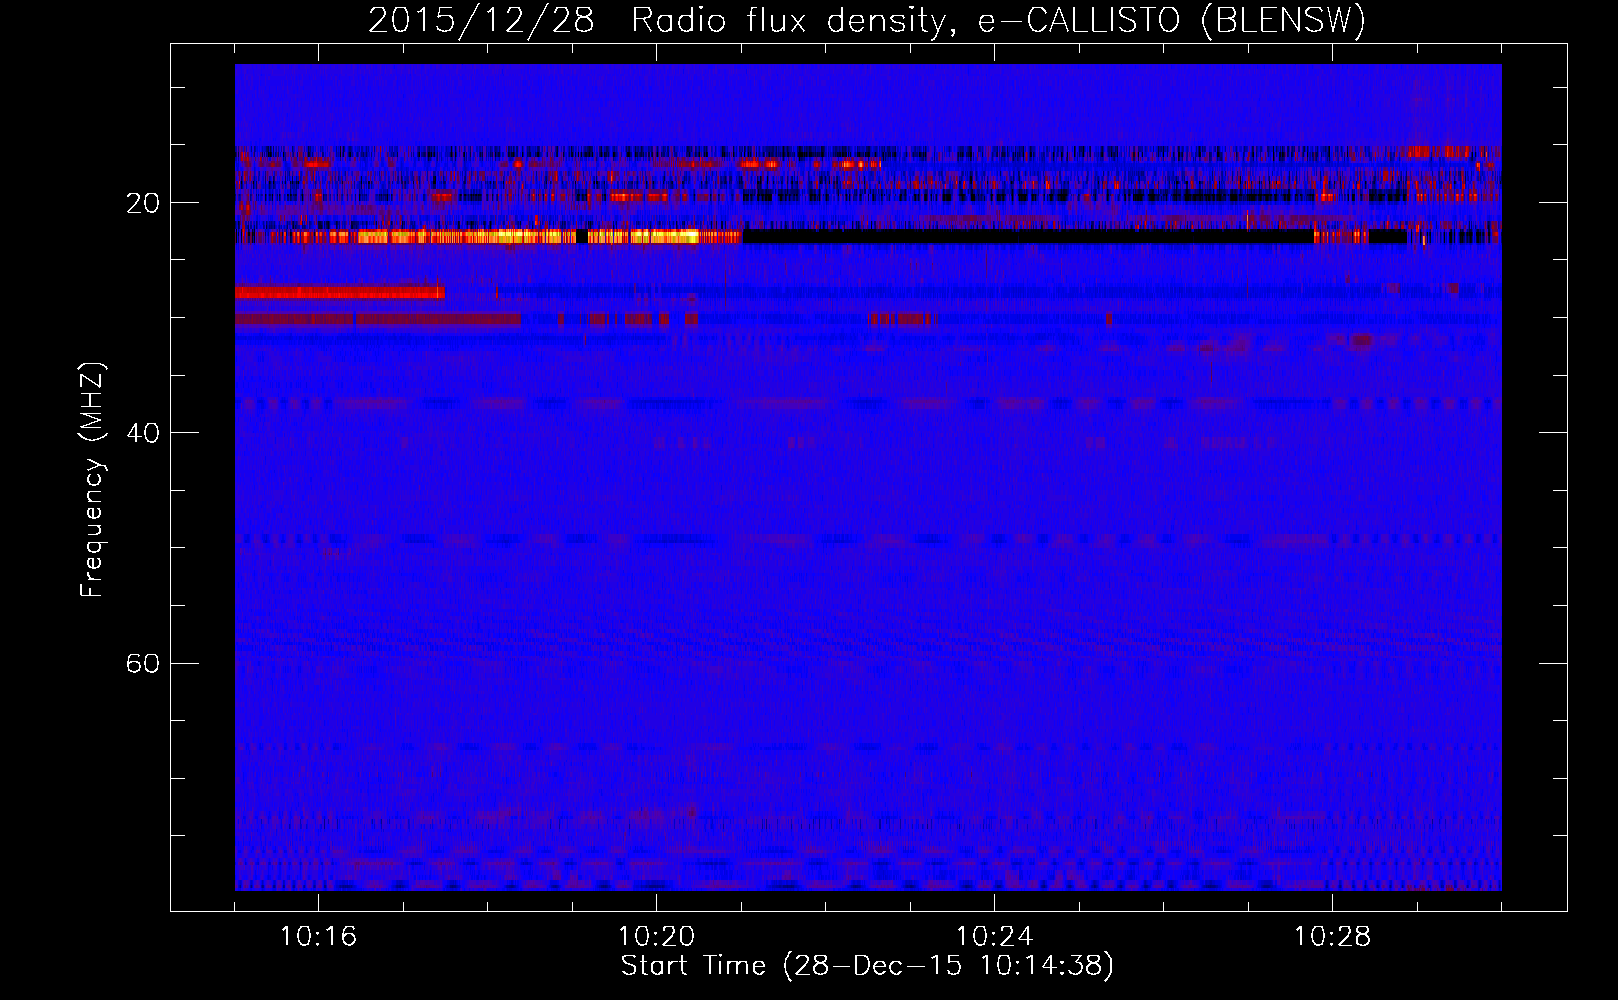Click the 40 frequency tick label
The width and height of the screenshot is (1618, 1000).
click(x=143, y=434)
